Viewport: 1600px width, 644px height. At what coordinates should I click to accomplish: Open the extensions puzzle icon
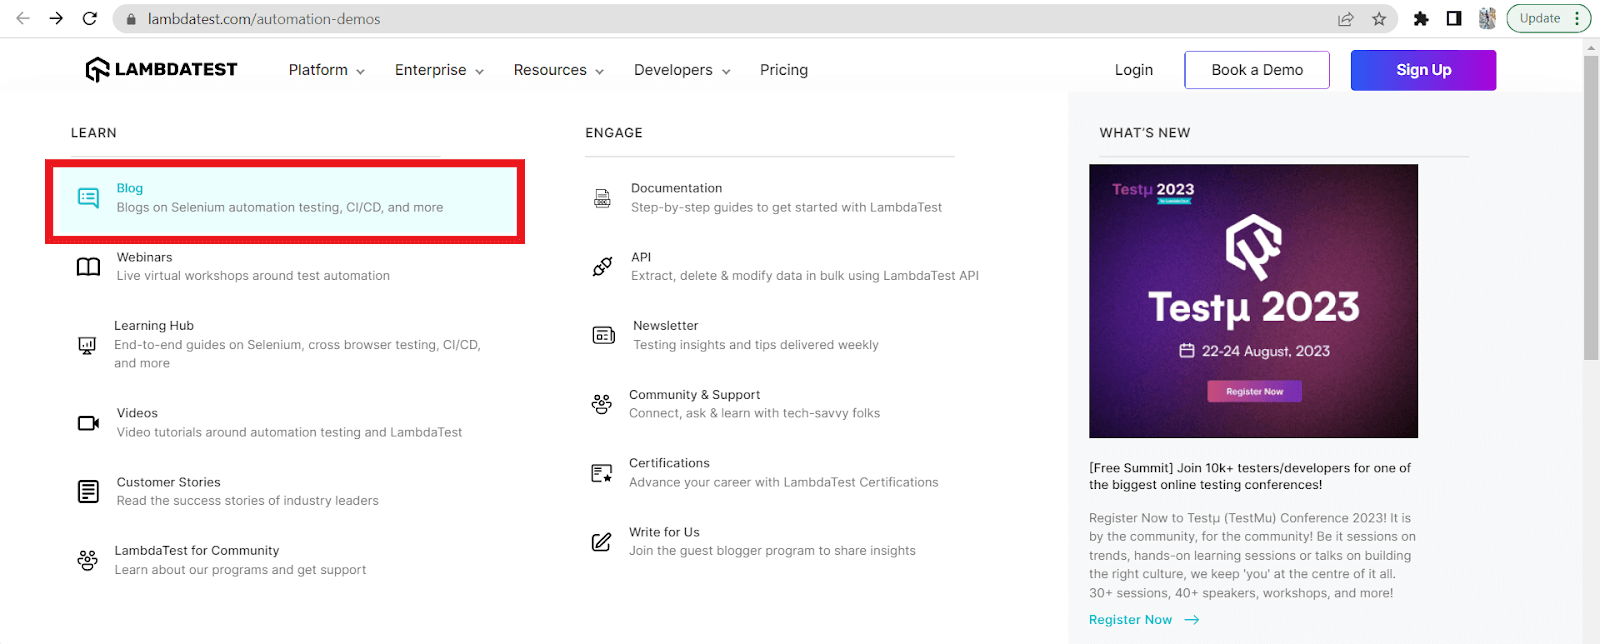pos(1421,19)
